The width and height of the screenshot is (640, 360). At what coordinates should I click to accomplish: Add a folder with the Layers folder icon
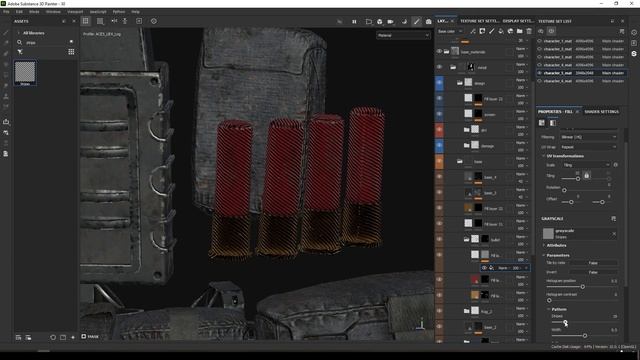pyautogui.click(x=519, y=31)
